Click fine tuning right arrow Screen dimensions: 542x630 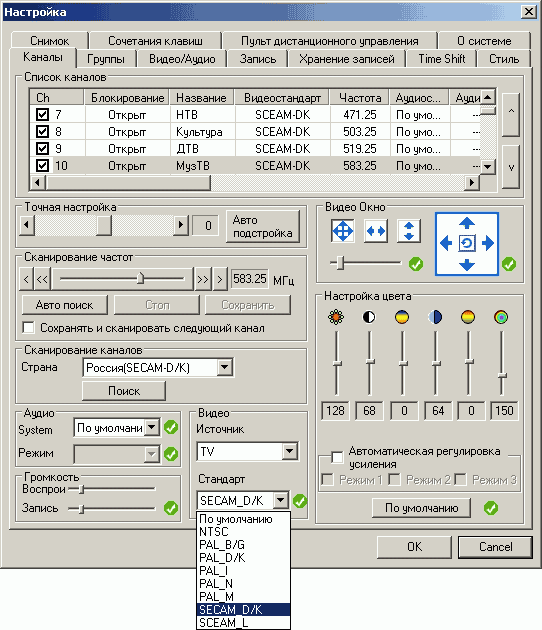click(x=181, y=225)
